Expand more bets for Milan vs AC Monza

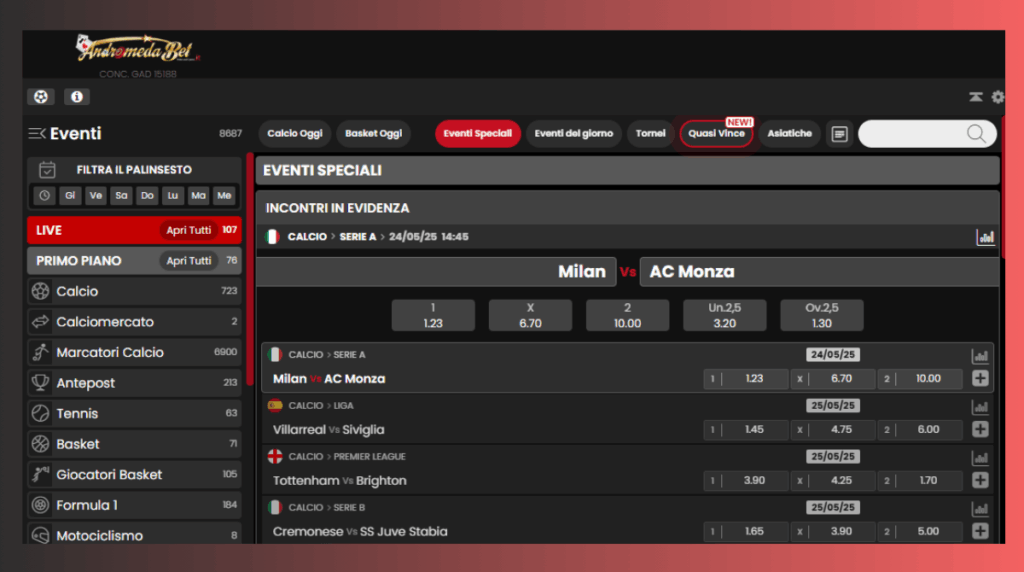(980, 379)
